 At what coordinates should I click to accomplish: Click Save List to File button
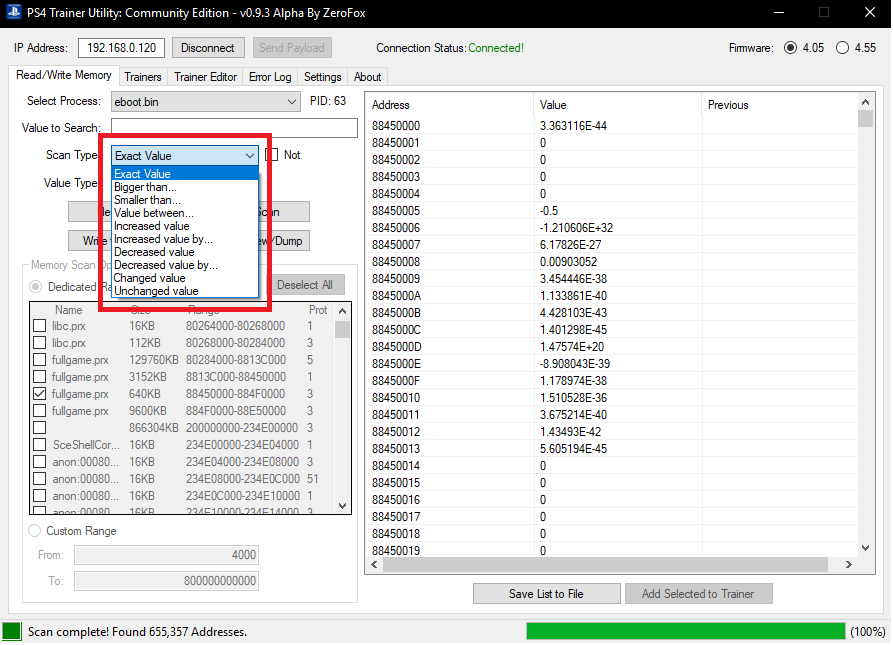tap(545, 593)
